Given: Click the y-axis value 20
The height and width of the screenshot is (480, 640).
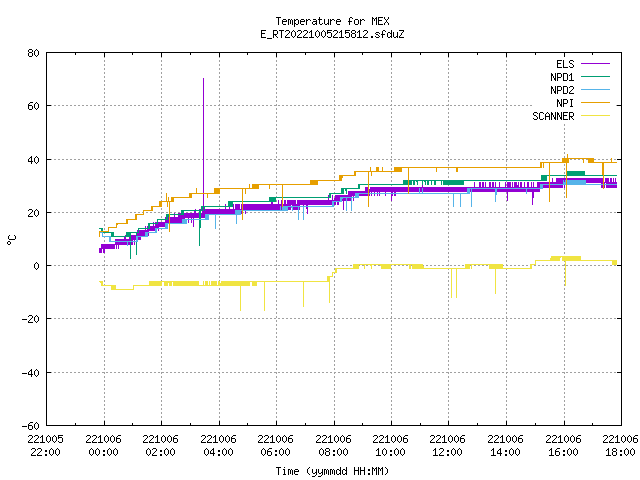Looking at the screenshot, I should pyautogui.click(x=33, y=213).
